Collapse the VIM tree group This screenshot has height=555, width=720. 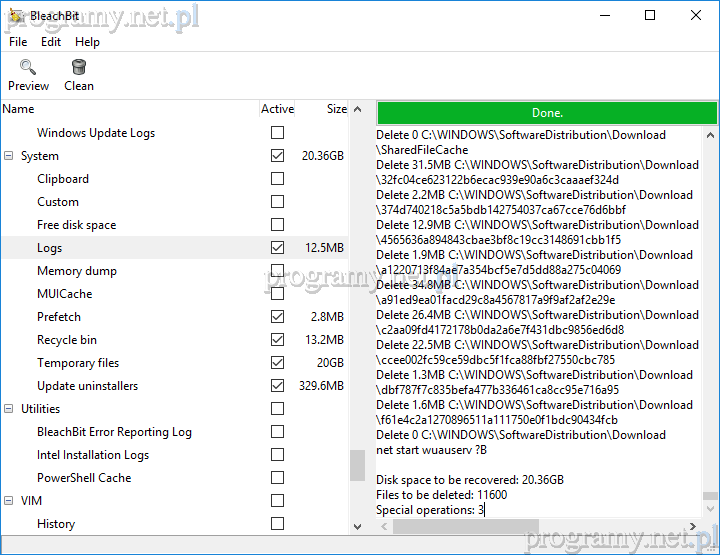[x=9, y=501]
